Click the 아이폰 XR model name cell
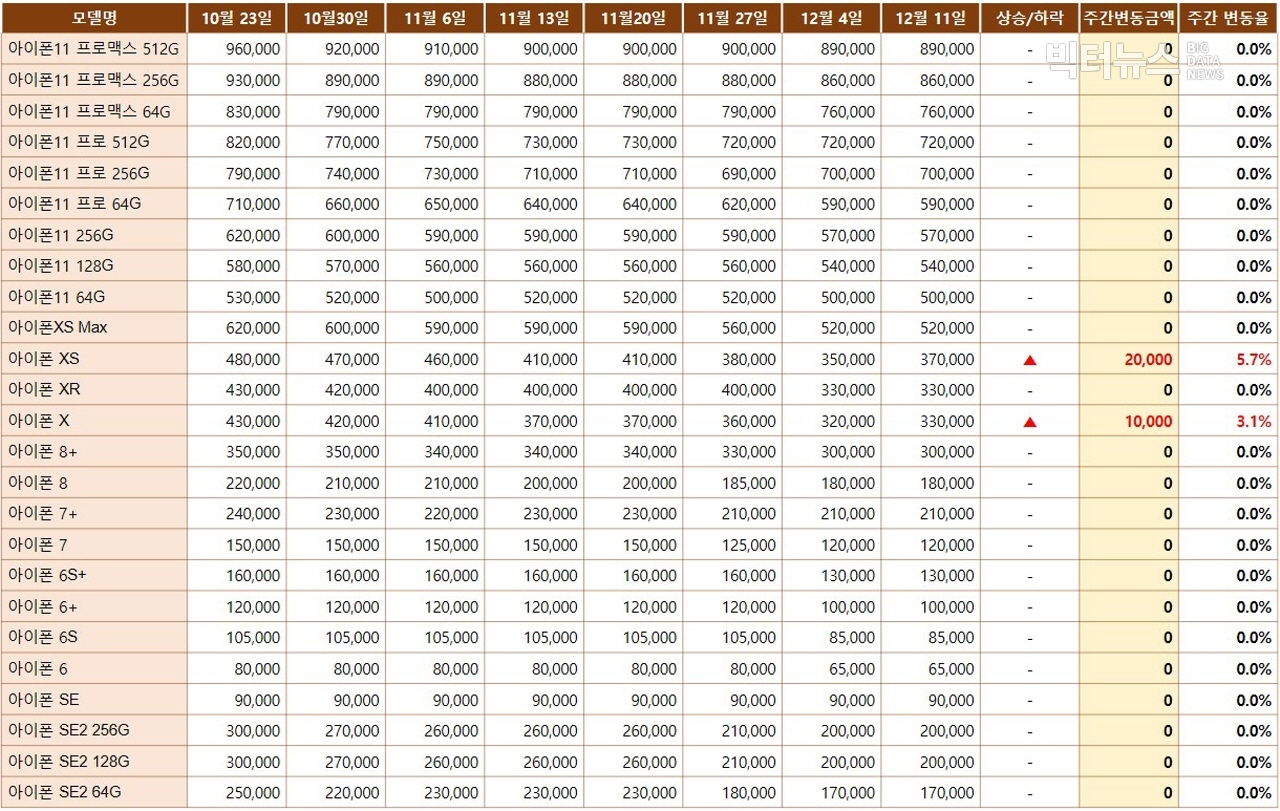This screenshot has width=1280, height=811. tap(94, 390)
